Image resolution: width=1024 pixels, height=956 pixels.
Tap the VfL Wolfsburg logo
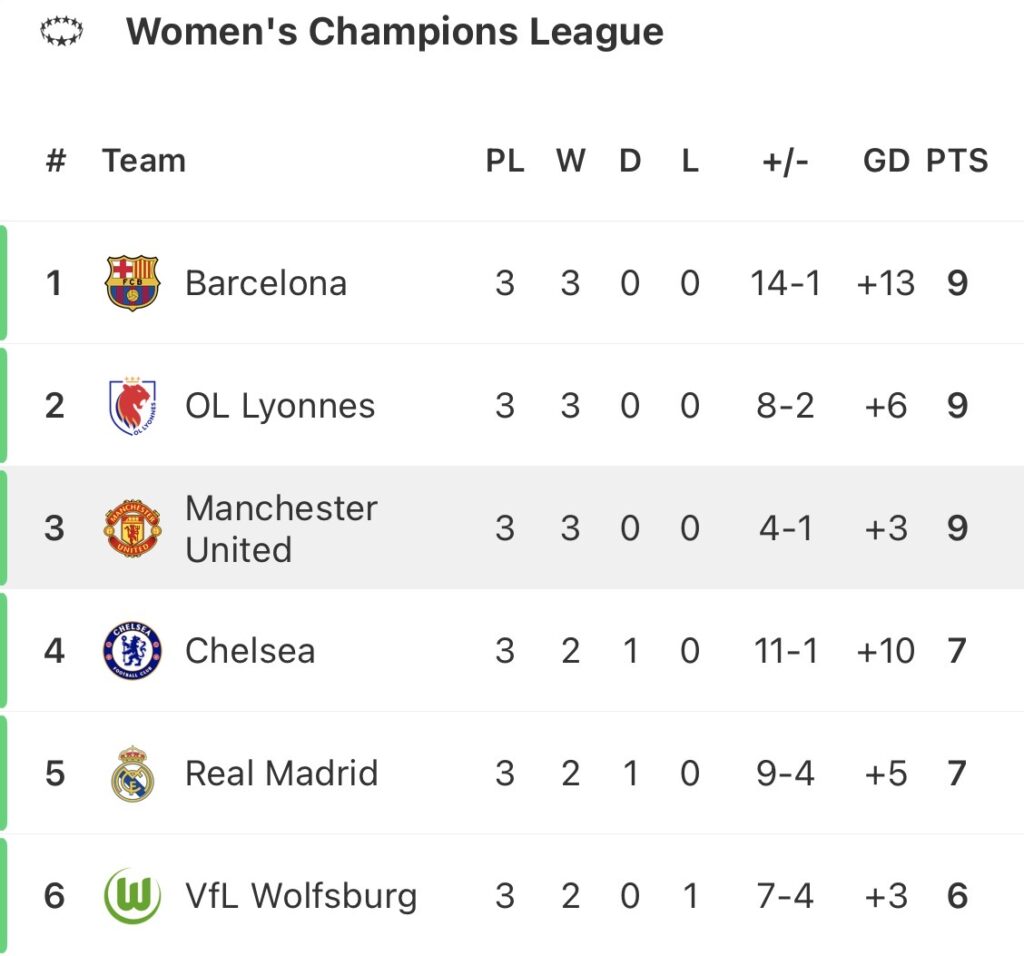[x=132, y=896]
